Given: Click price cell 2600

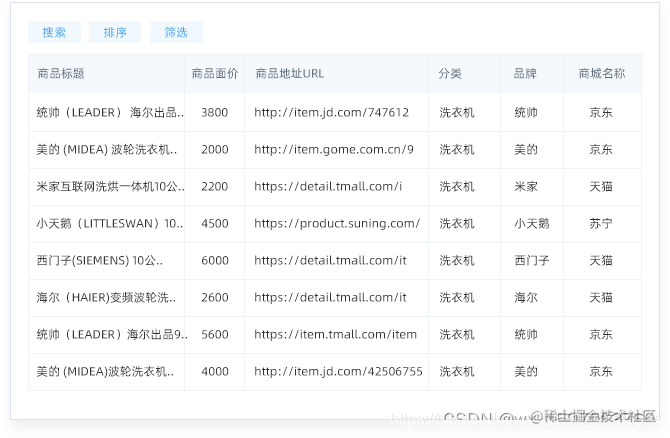Looking at the screenshot, I should pos(215,297).
